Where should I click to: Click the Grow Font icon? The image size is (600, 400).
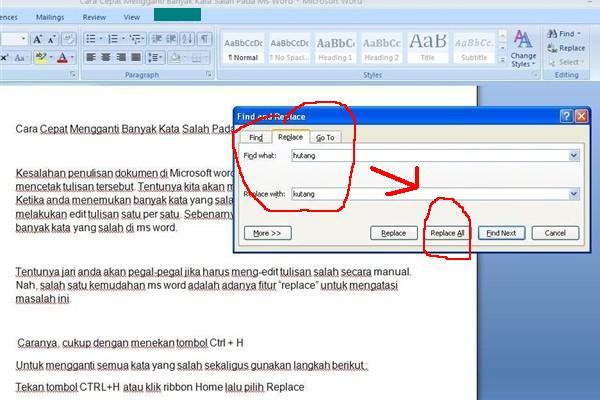point(37,39)
